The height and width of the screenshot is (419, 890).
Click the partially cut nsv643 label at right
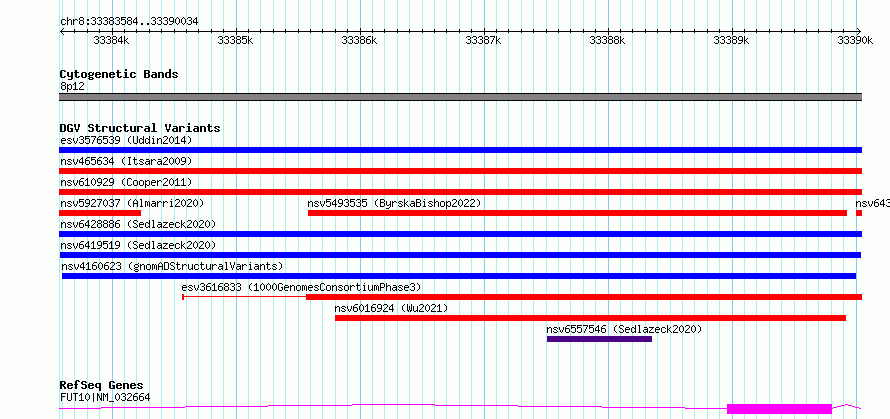872,203
